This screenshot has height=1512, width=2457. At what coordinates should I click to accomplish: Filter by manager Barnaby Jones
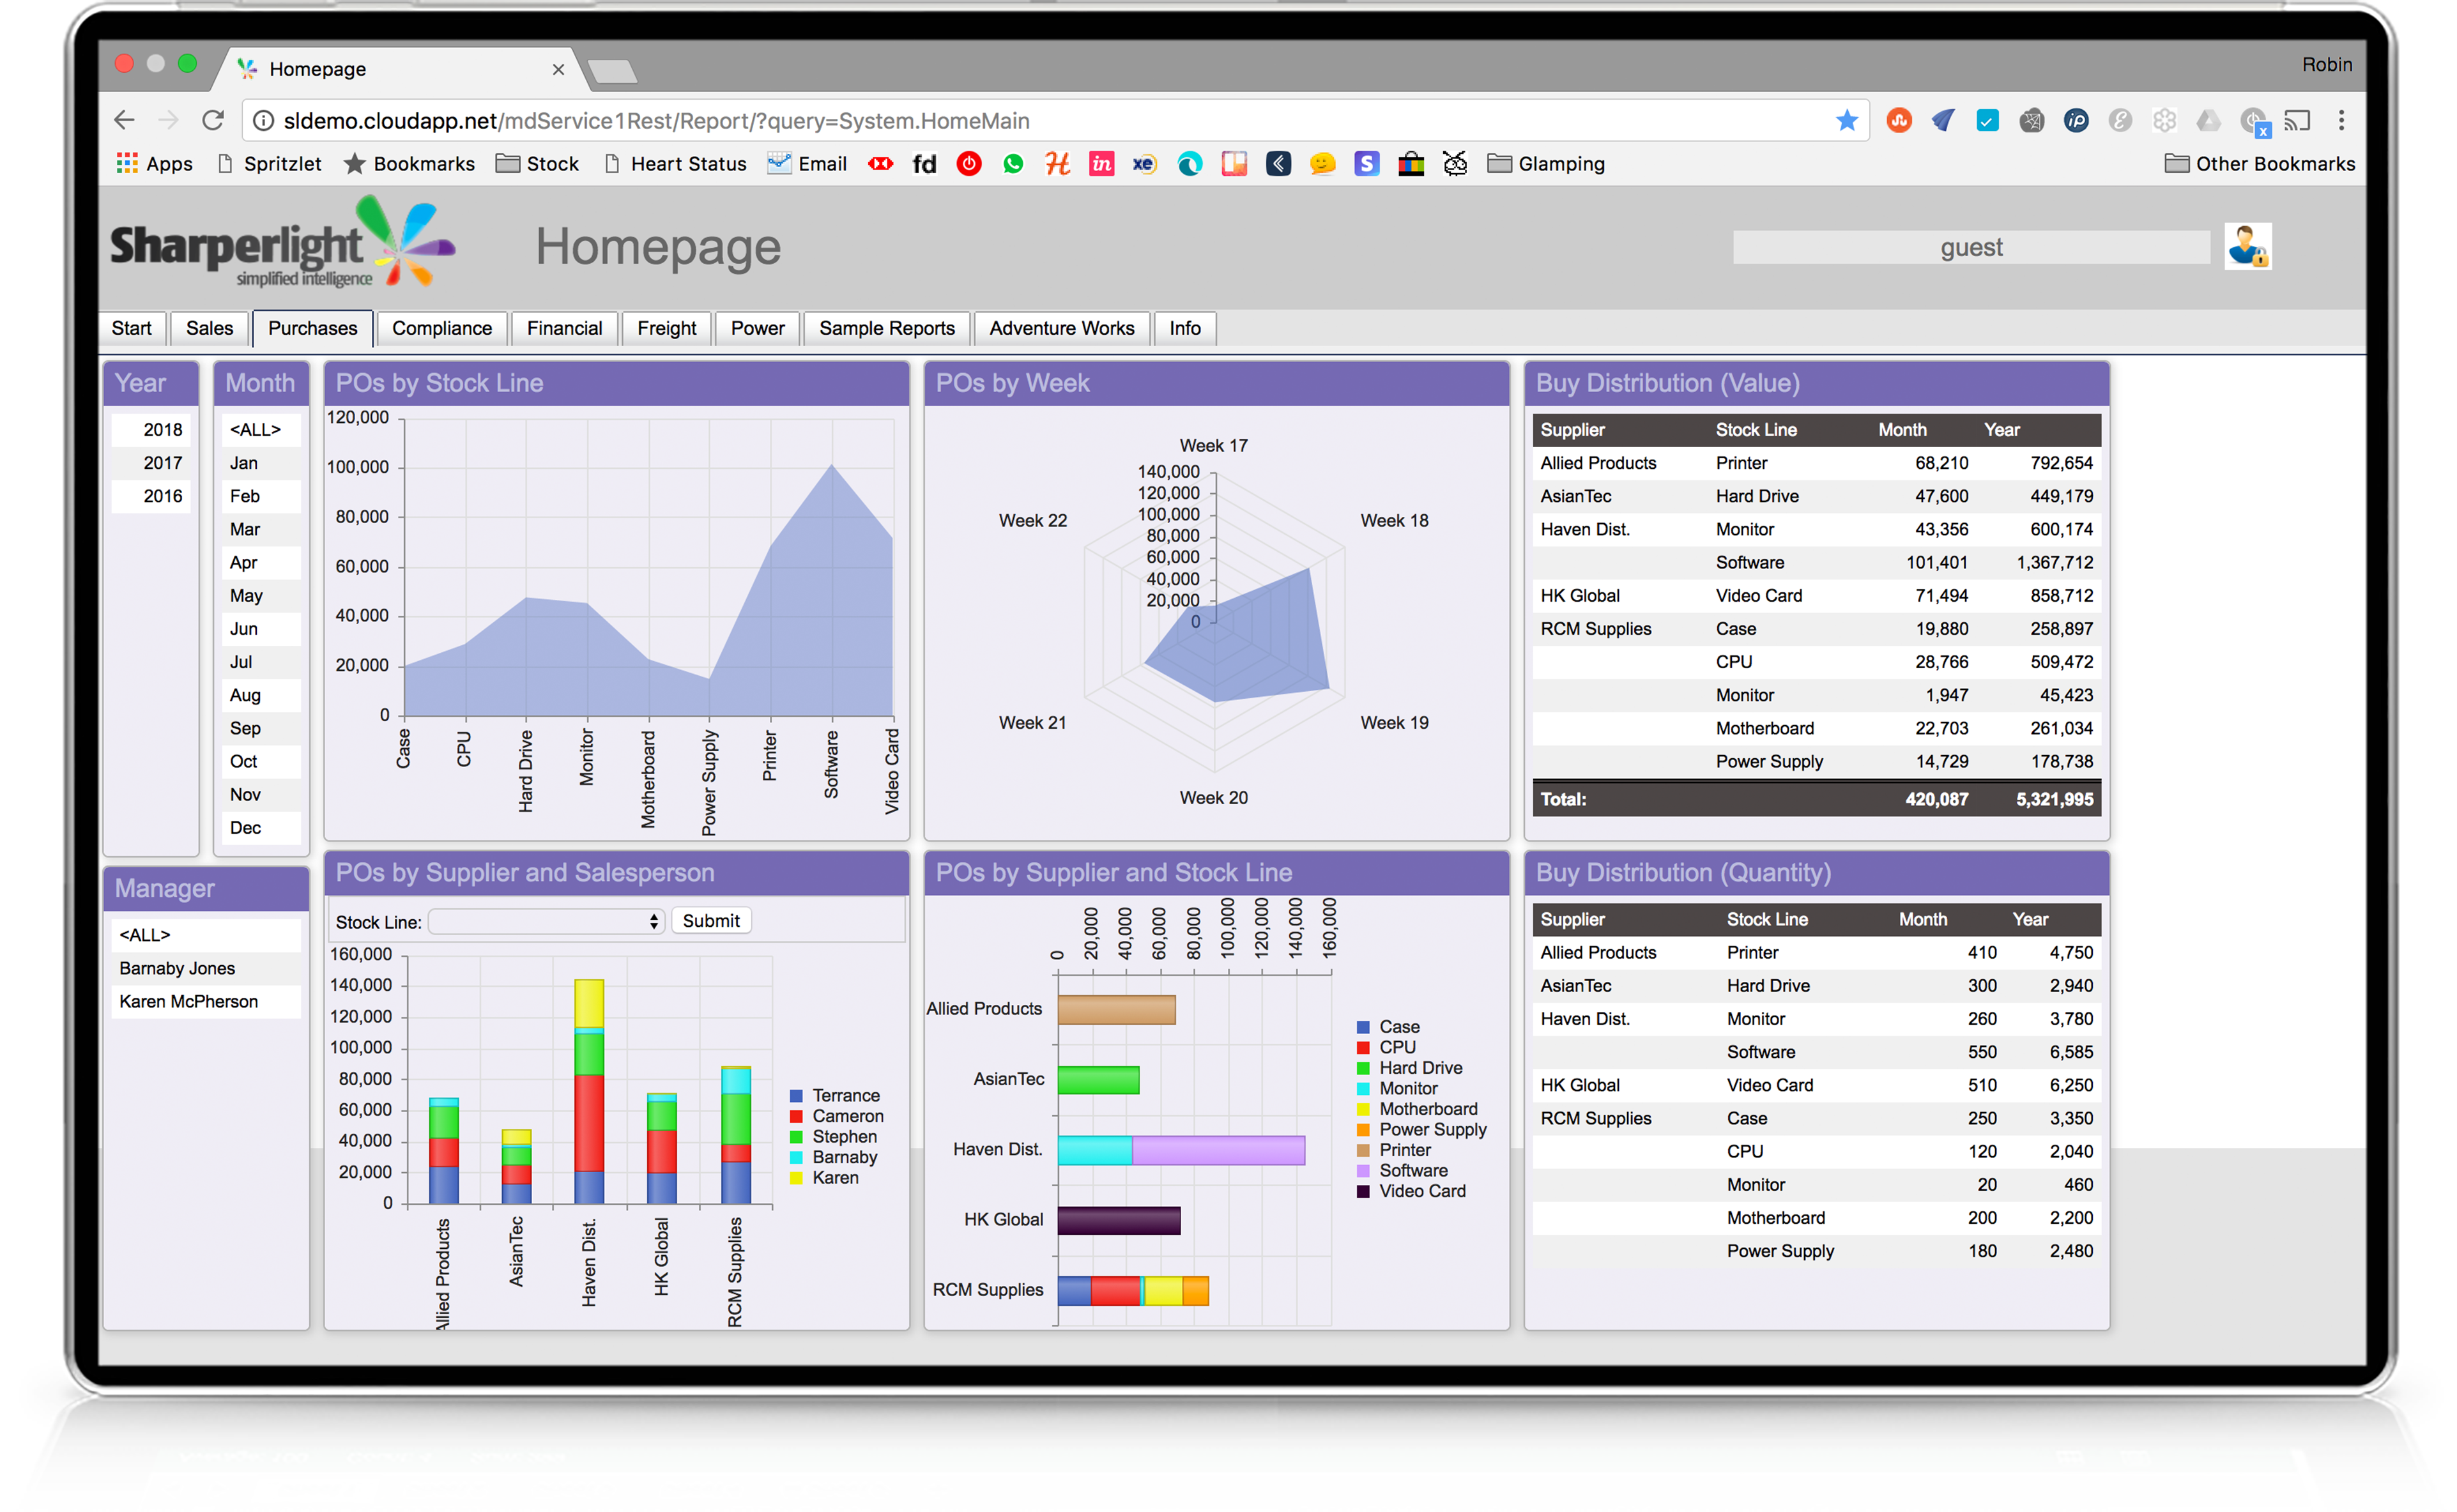[206, 968]
